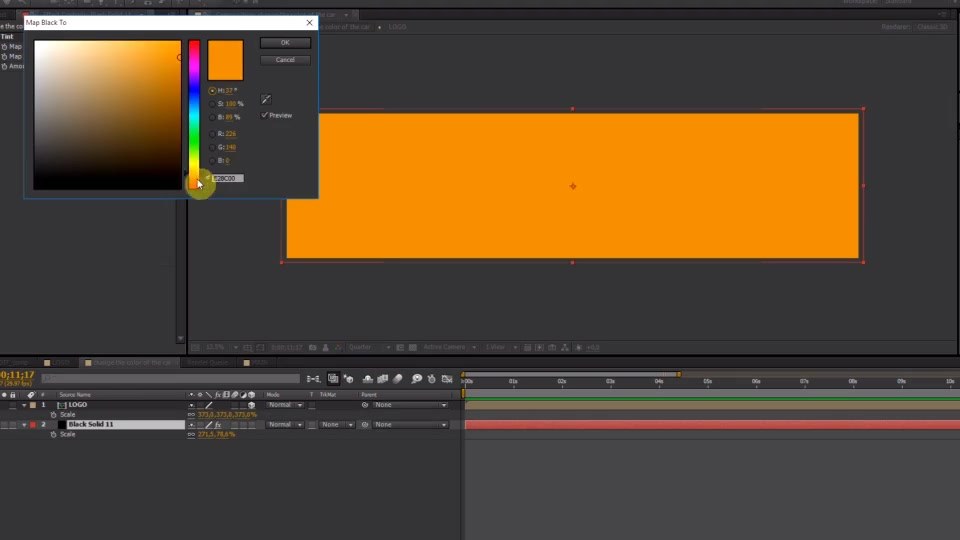Click Show Channel icon in viewer footer

(337, 347)
